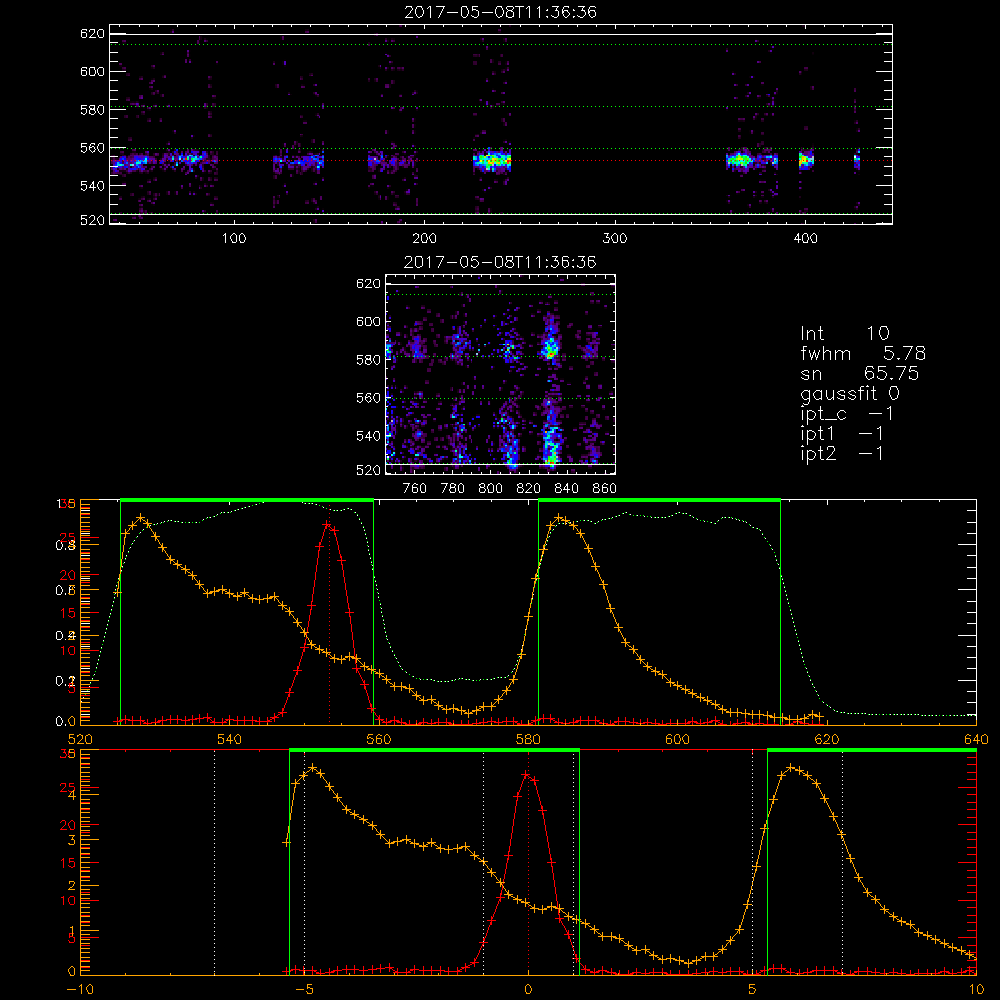Screen dimensions: 1000x1000
Task: Click x-axis label 800 on middle image
Action: (490, 489)
